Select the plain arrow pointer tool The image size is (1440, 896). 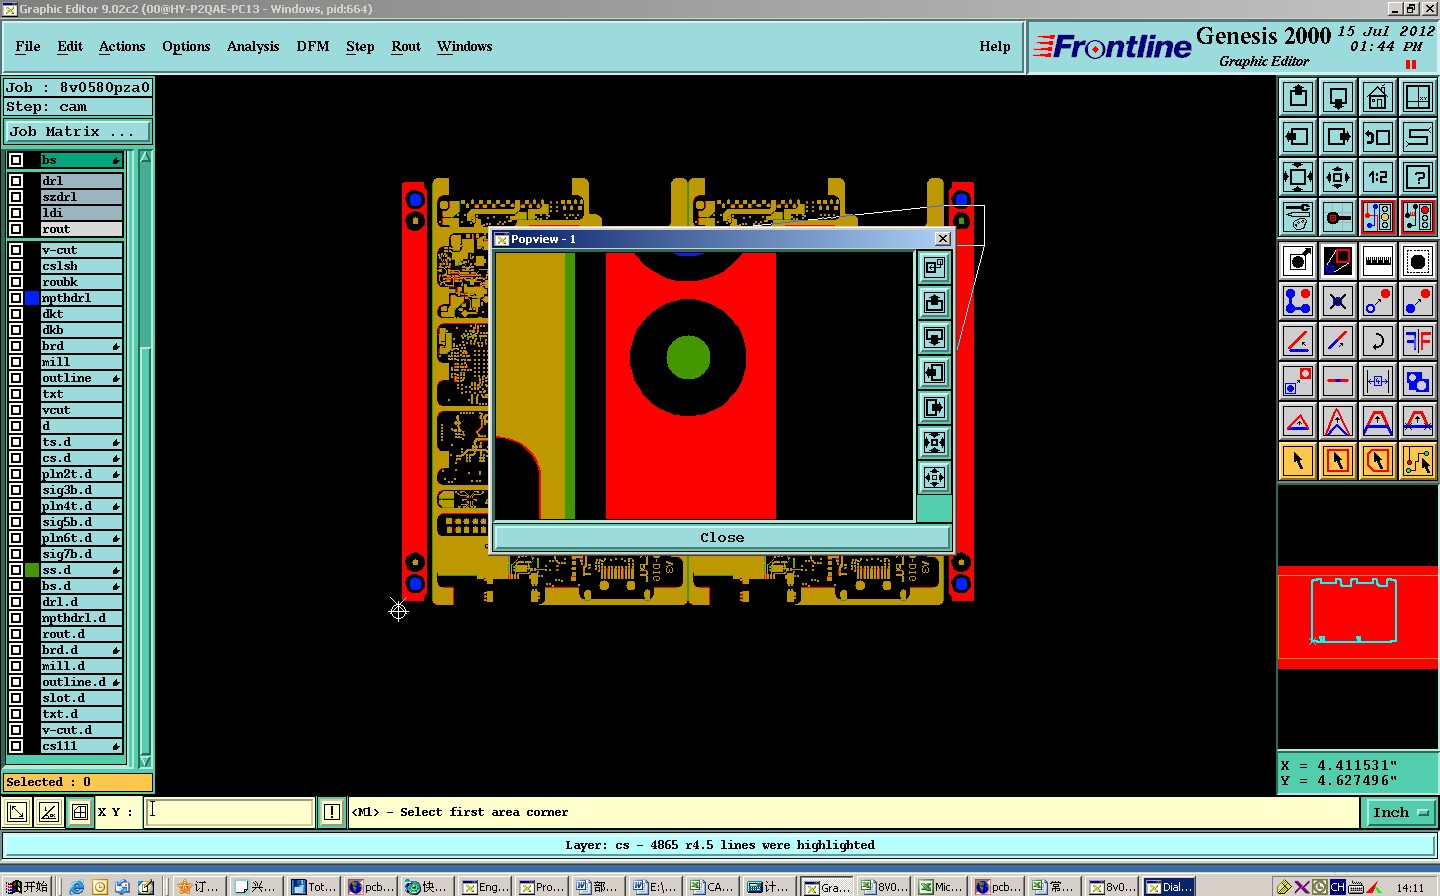(1298, 461)
